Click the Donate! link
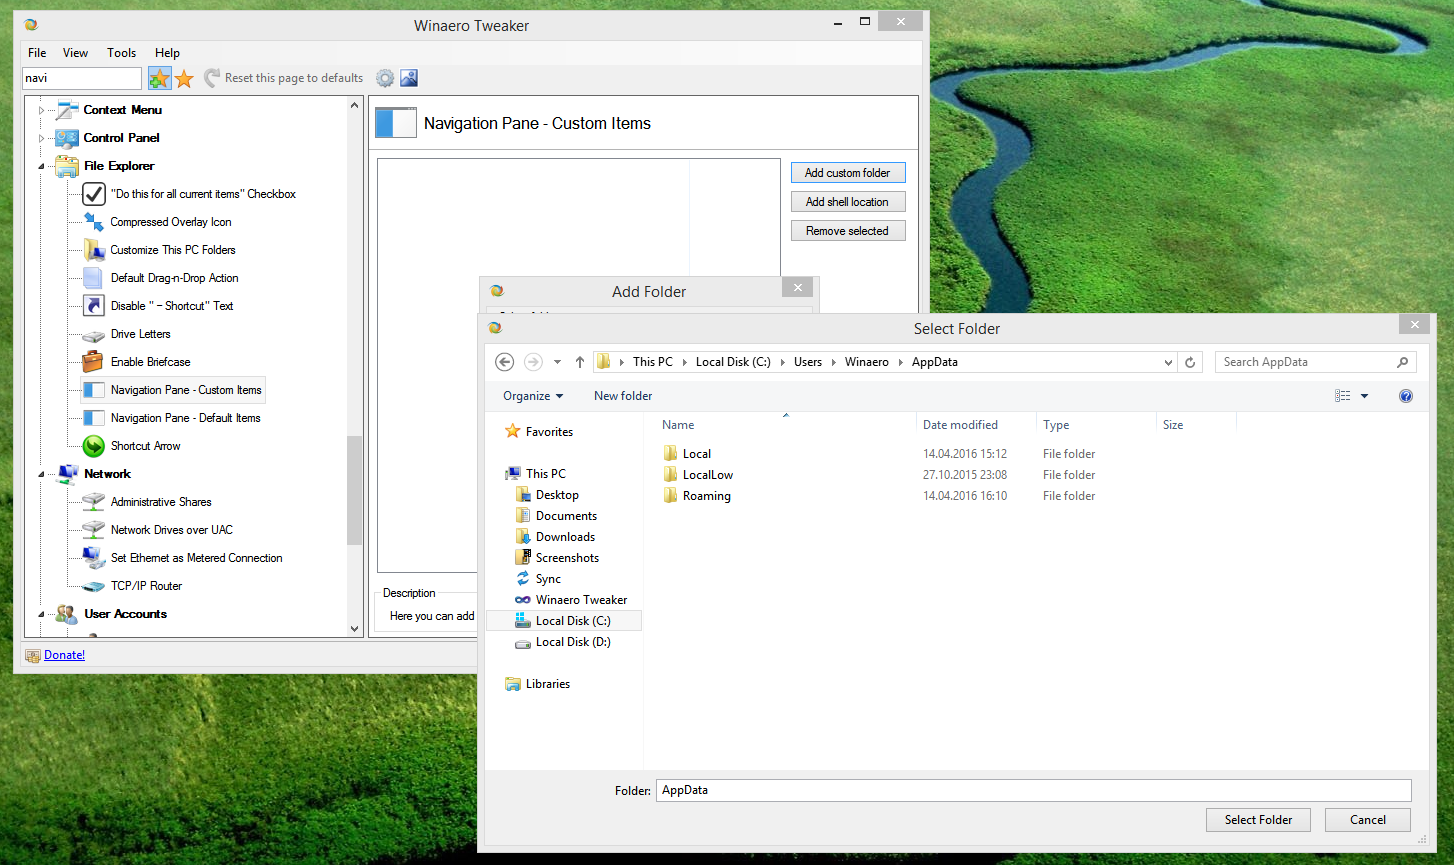The width and height of the screenshot is (1454, 865). coord(64,654)
